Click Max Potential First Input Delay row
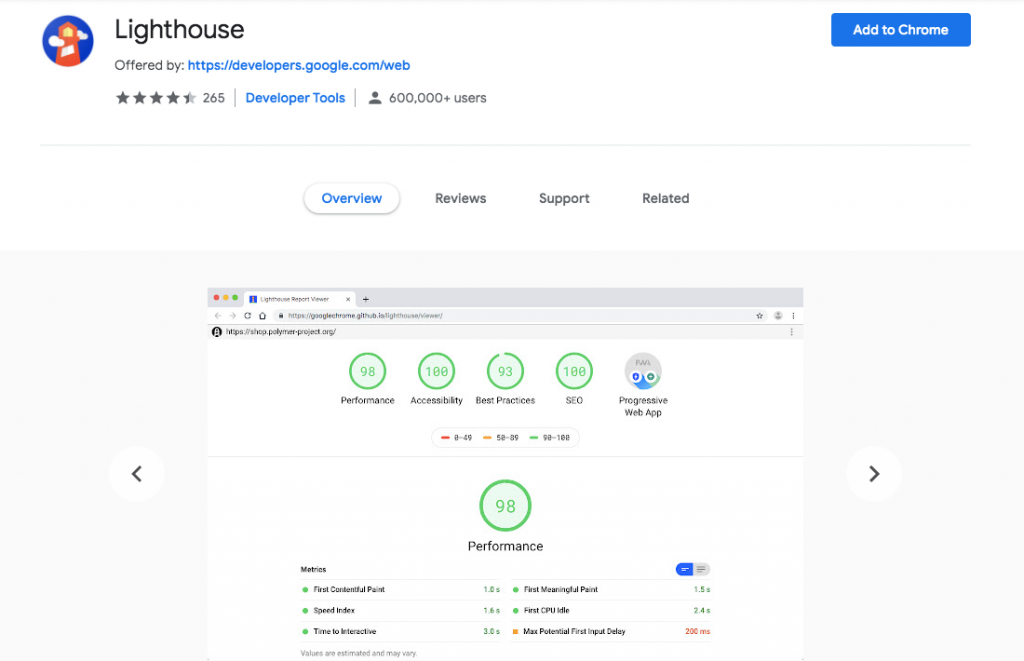This screenshot has height=661, width=1024. pyautogui.click(x=611, y=632)
